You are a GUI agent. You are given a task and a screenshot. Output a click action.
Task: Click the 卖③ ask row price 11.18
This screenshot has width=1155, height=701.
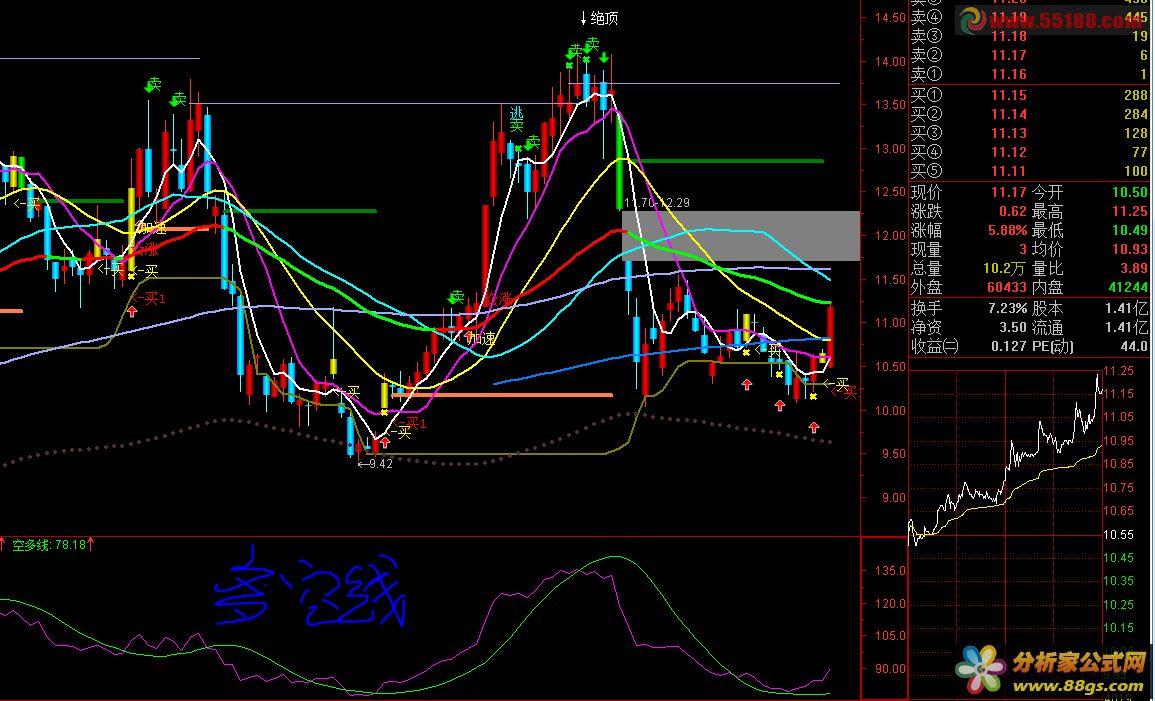coord(1009,36)
